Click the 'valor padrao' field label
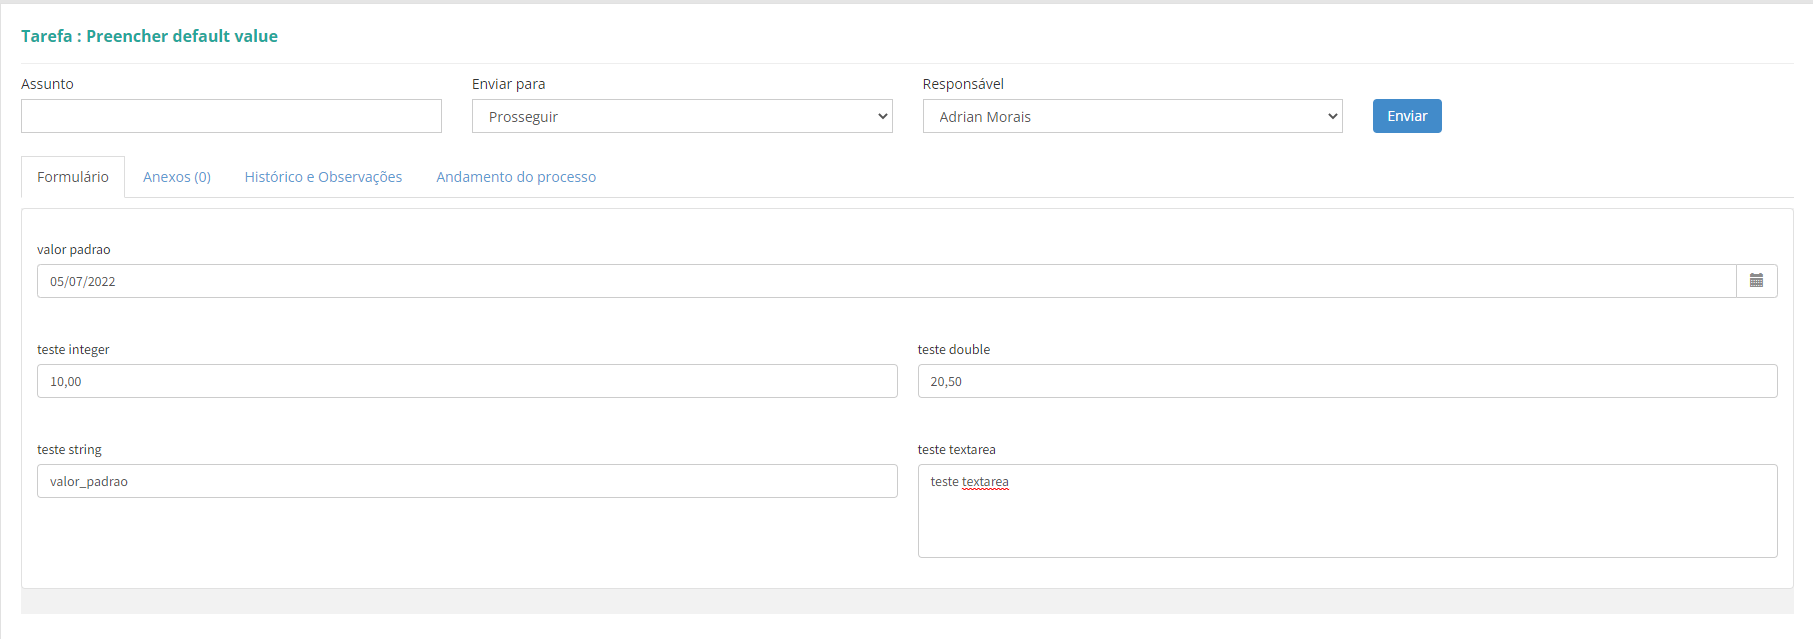 (74, 250)
